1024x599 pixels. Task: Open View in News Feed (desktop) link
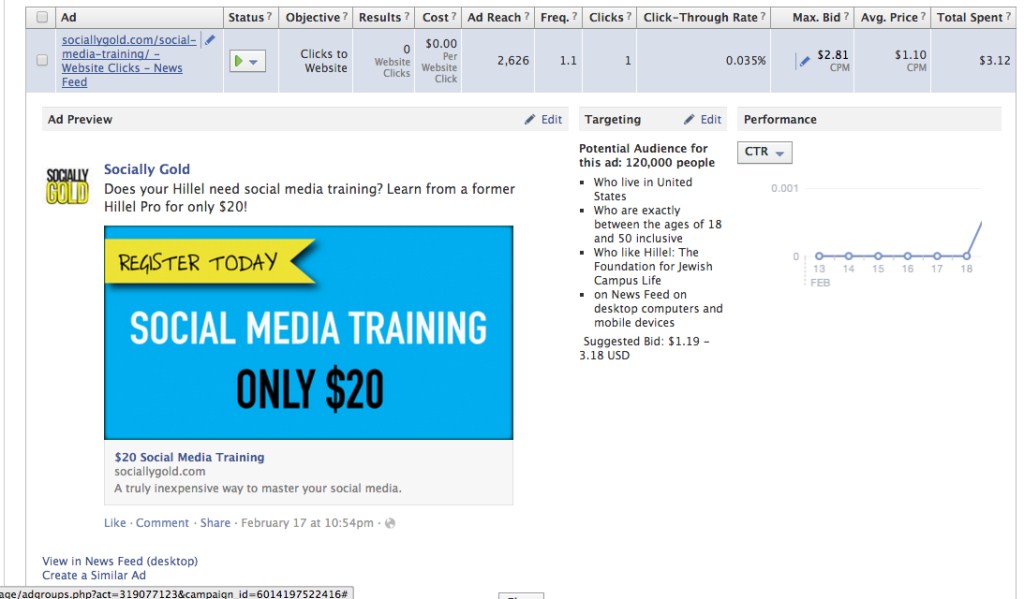(x=120, y=561)
